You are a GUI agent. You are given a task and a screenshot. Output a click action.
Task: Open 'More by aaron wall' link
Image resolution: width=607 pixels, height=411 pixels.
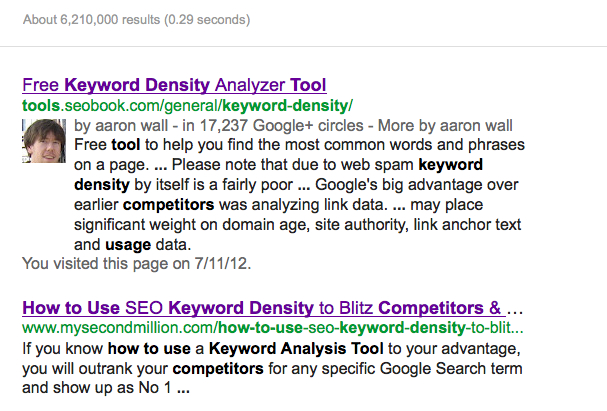pos(445,126)
